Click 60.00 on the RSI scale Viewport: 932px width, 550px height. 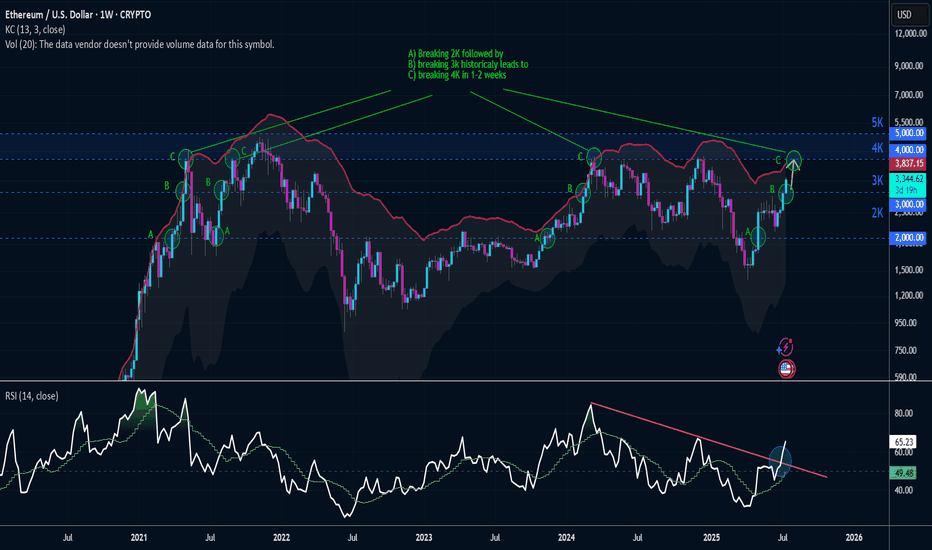(903, 452)
